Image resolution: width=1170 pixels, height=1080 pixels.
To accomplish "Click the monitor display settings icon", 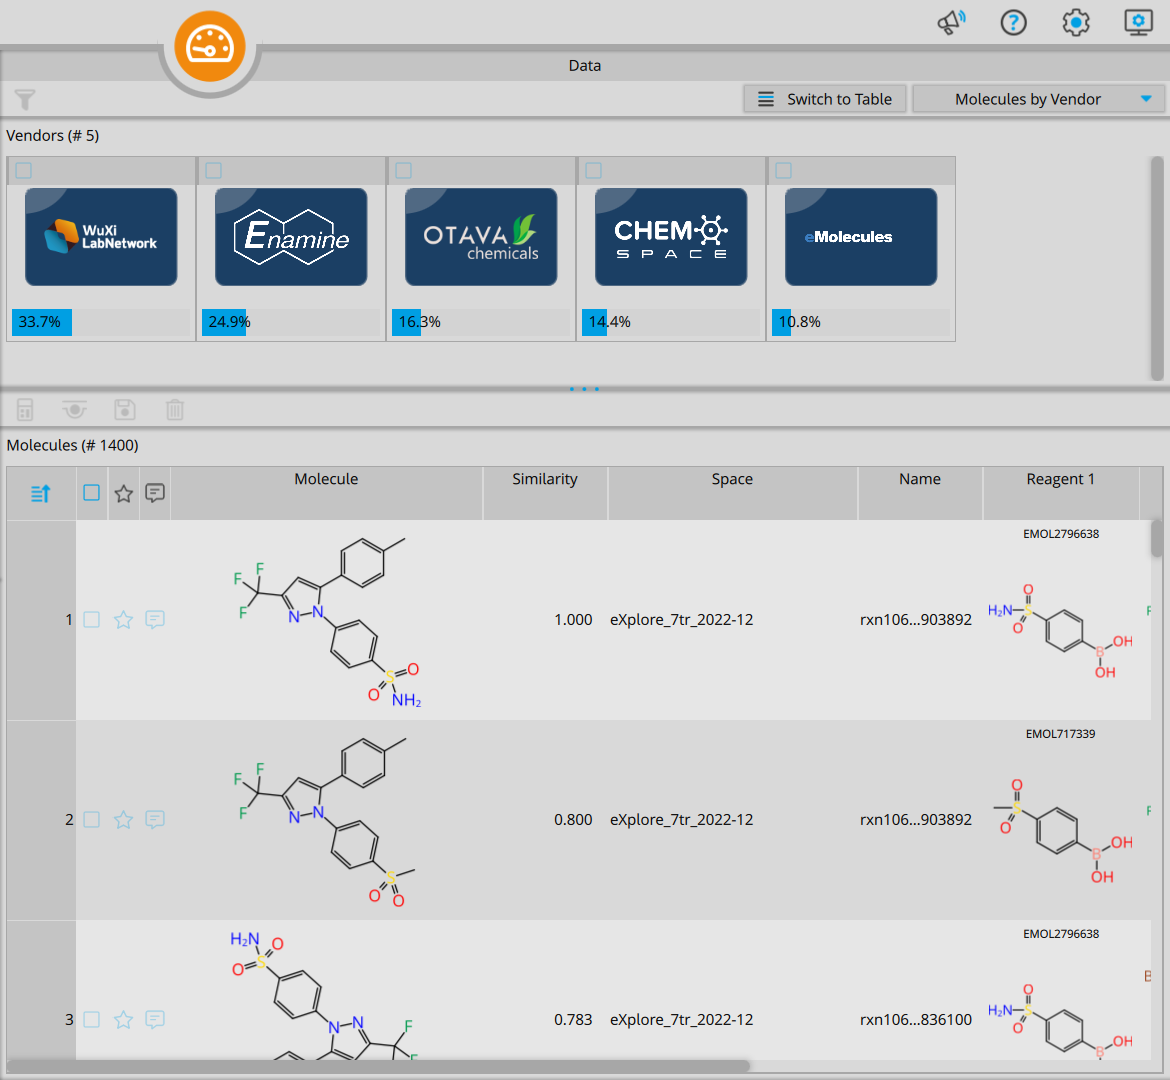I will pyautogui.click(x=1139, y=22).
